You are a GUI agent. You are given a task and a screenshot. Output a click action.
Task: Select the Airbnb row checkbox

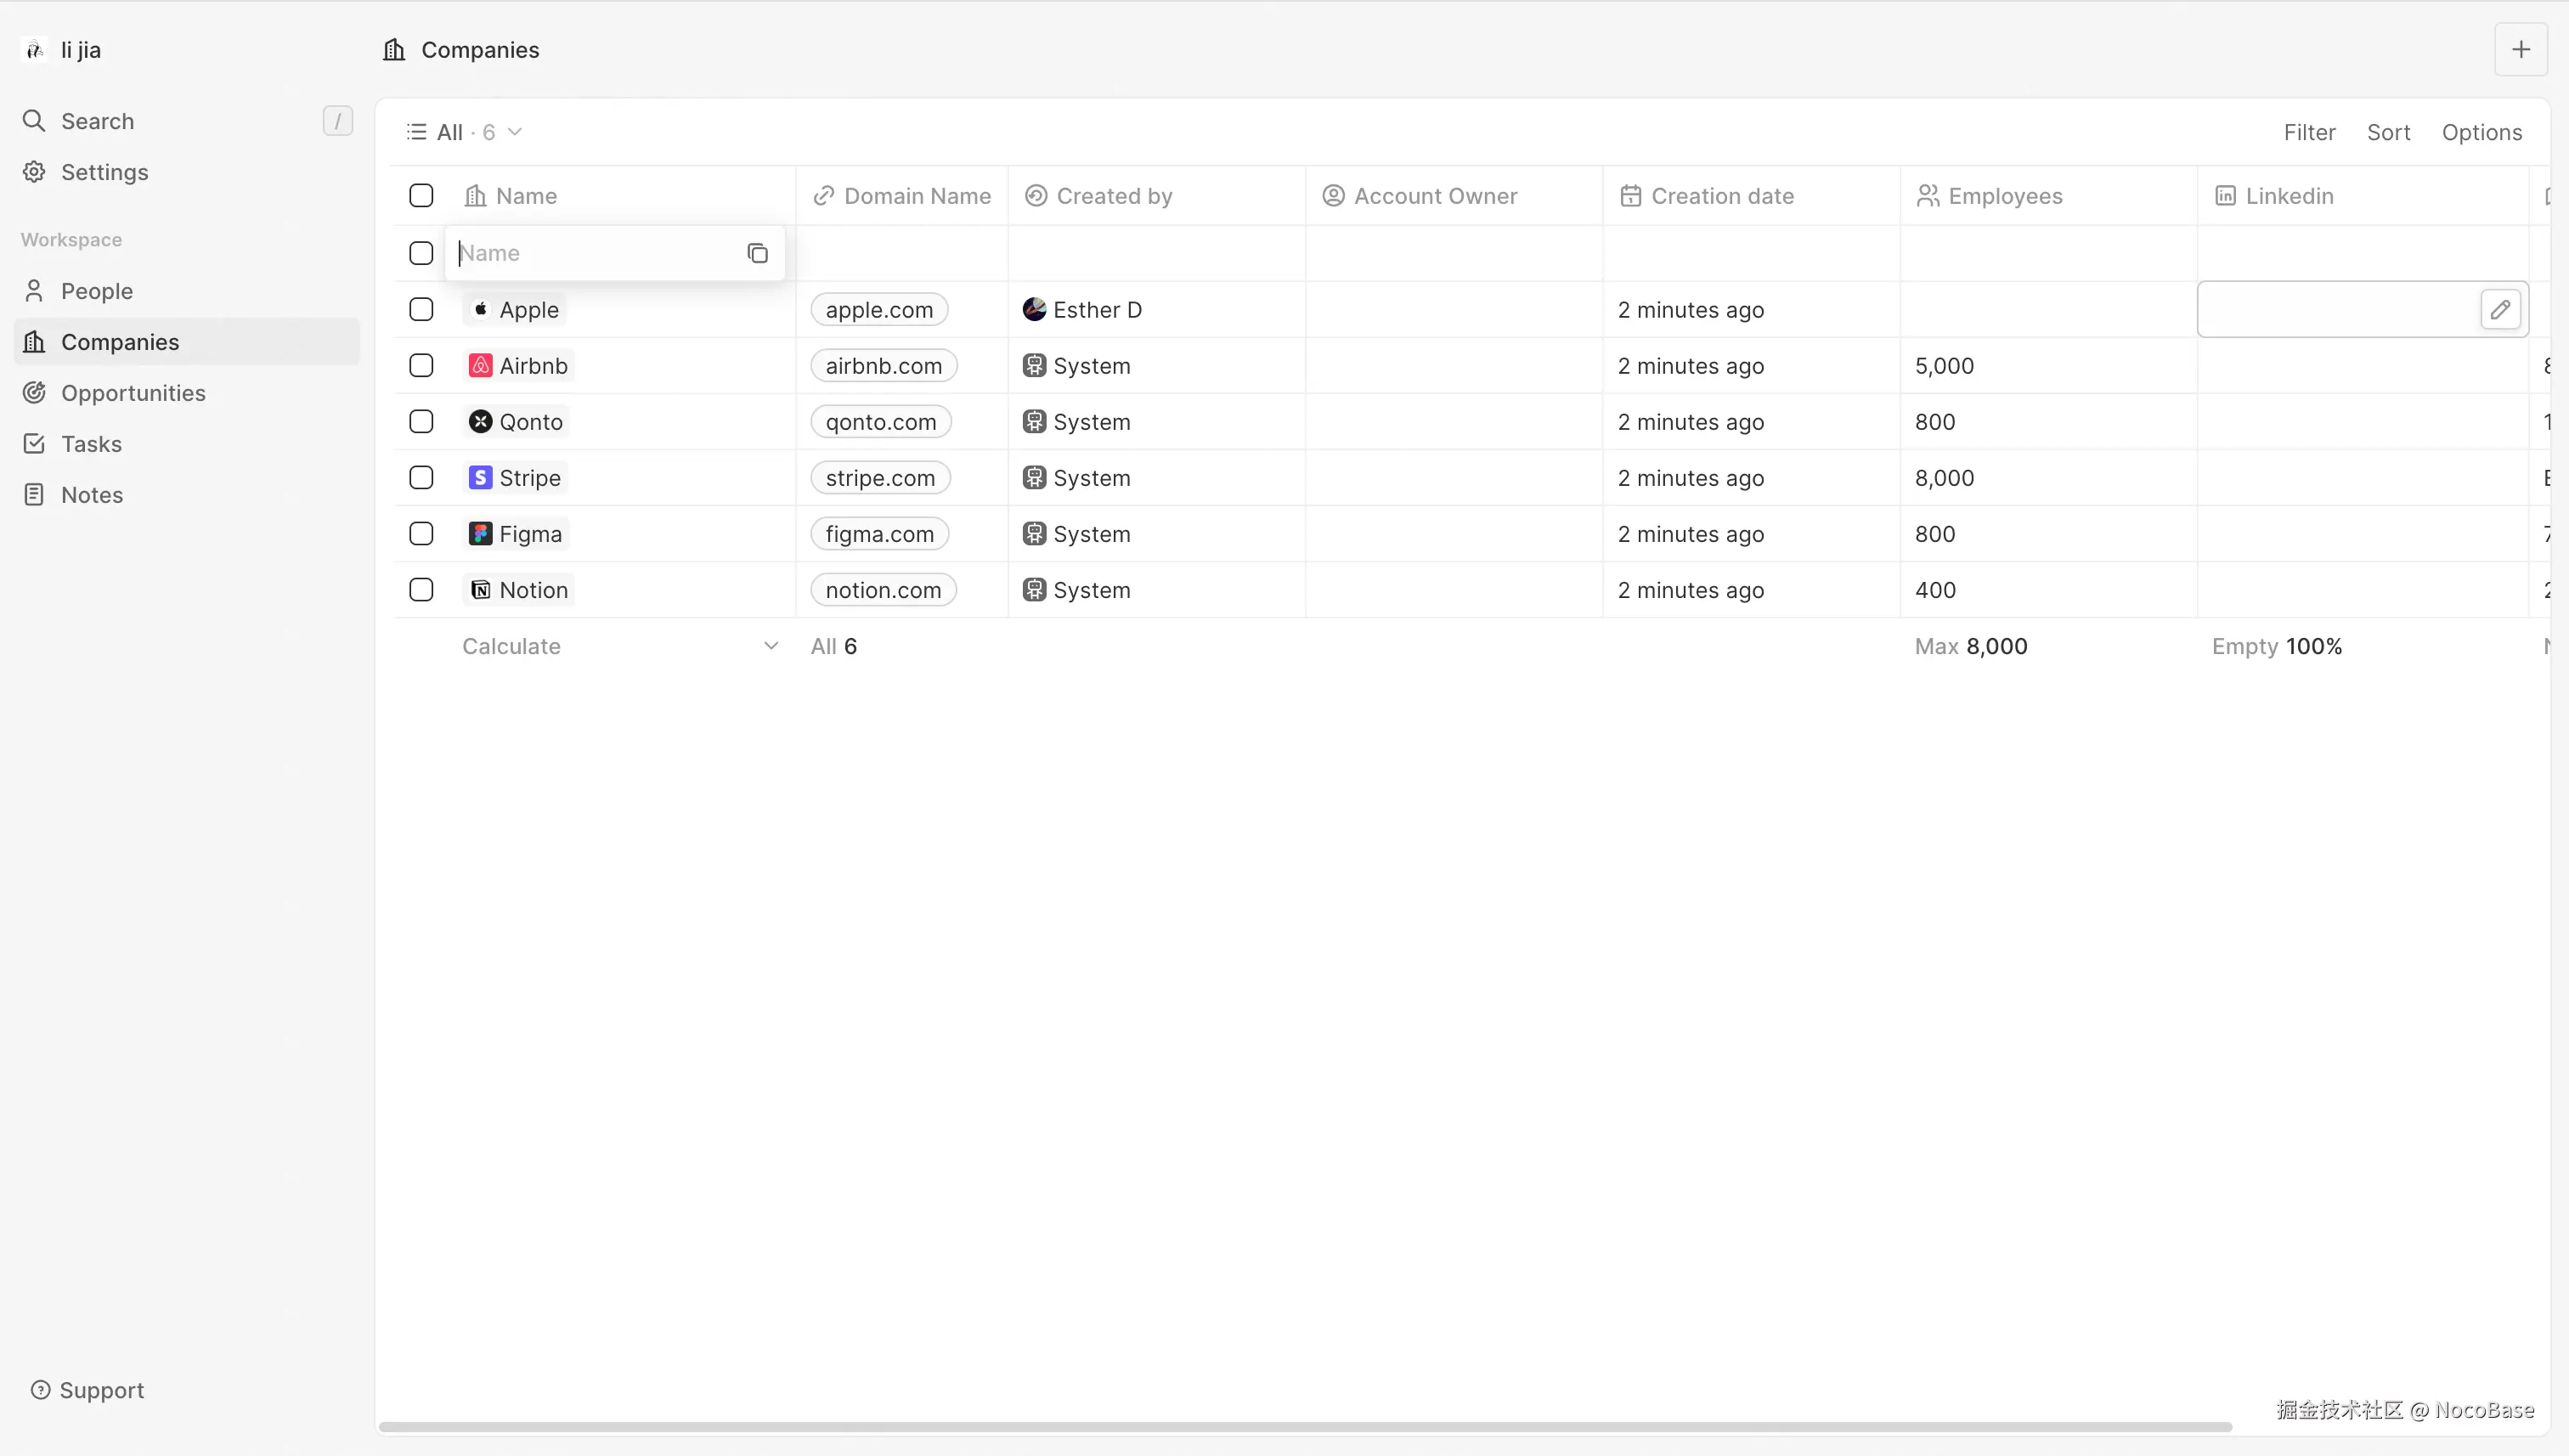click(422, 366)
